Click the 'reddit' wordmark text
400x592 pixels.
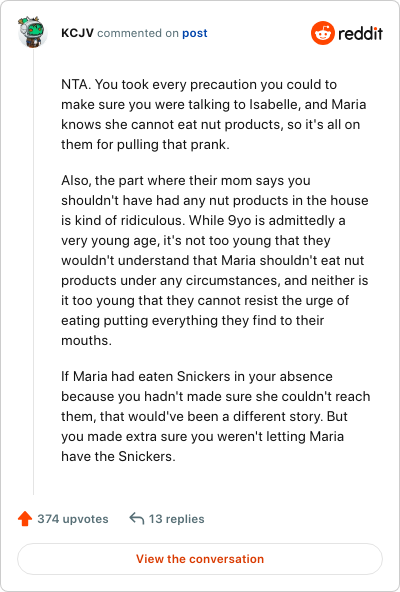(x=360, y=34)
